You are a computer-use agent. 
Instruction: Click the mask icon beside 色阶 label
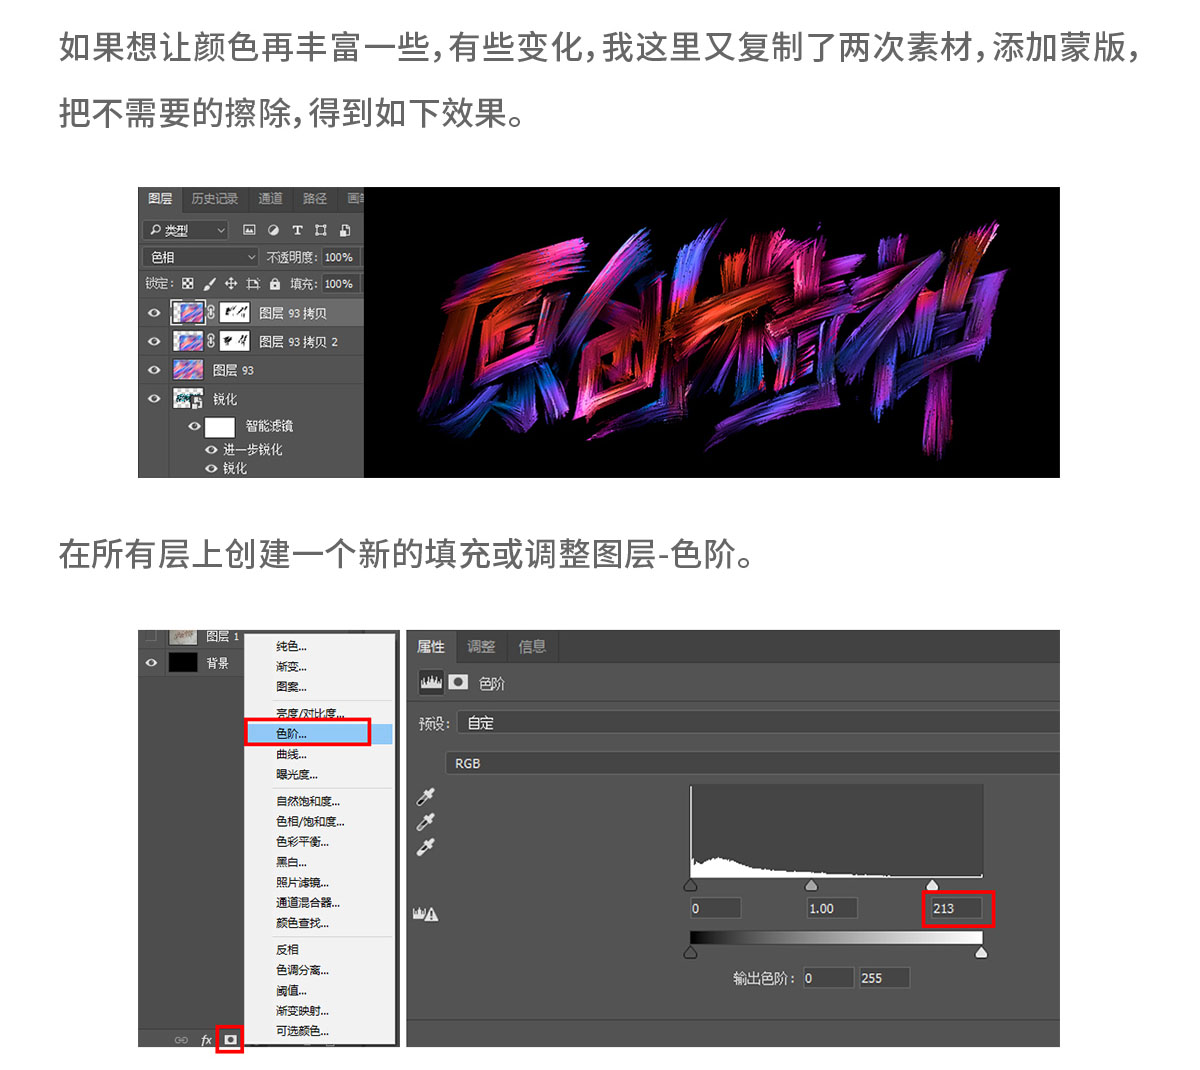[x=458, y=682]
